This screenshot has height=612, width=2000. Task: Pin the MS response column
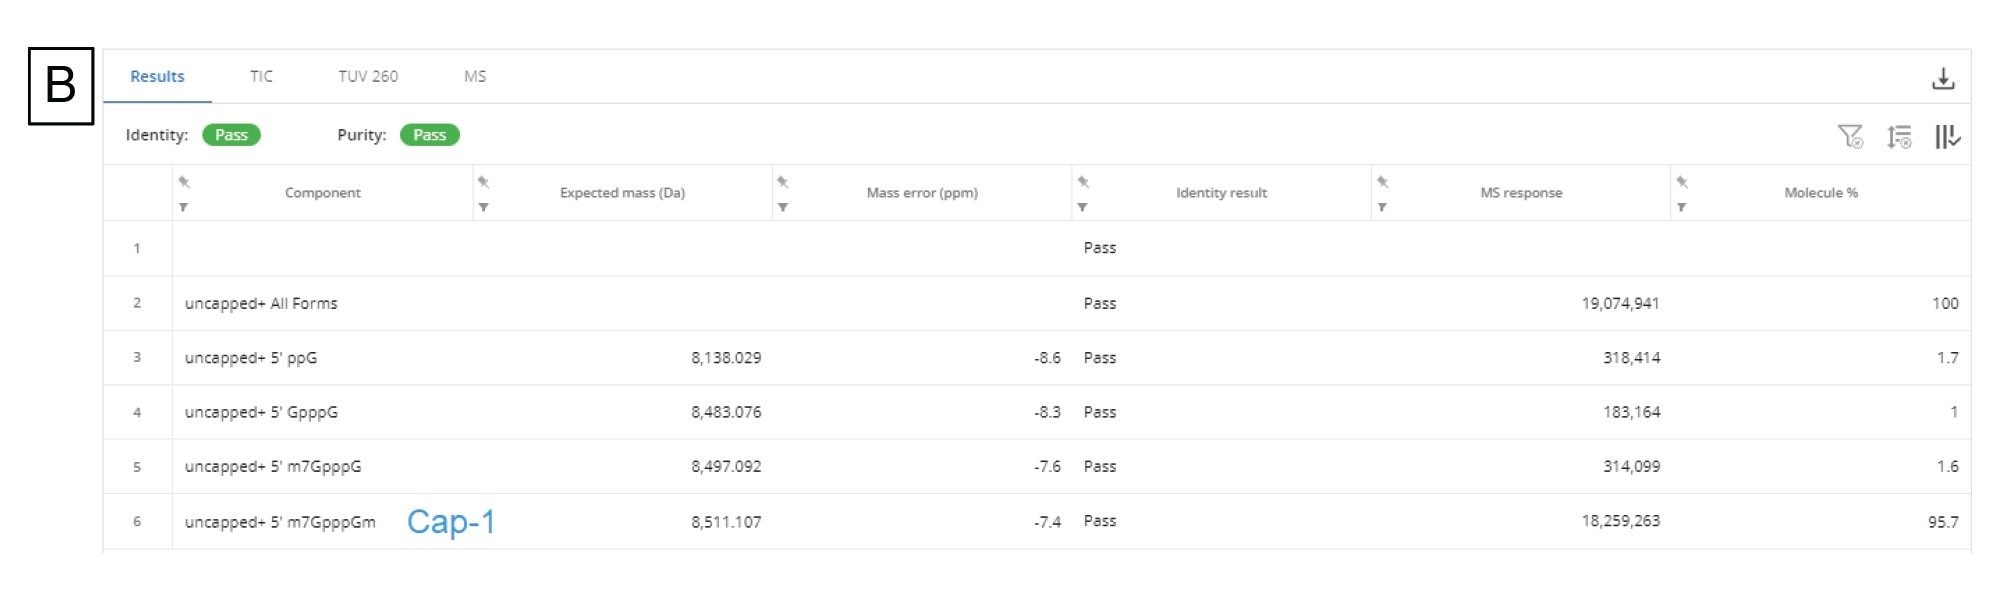1382,182
